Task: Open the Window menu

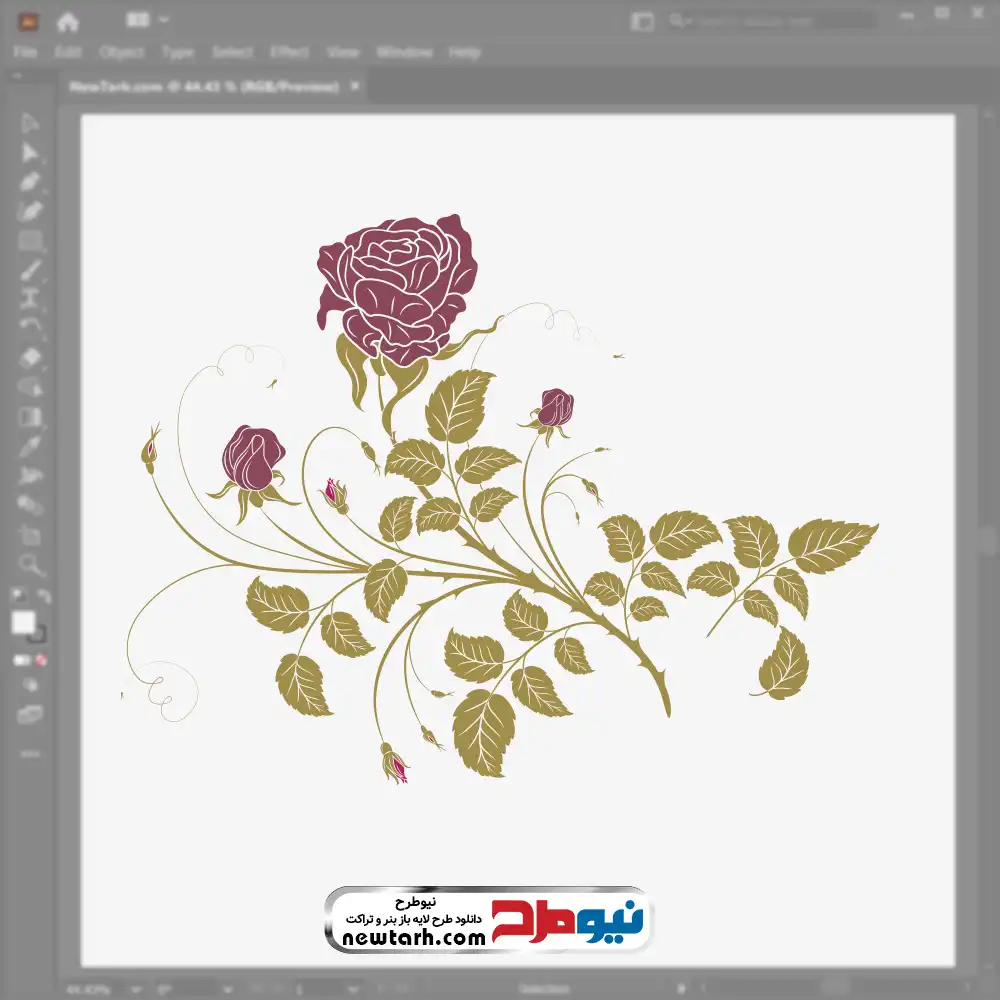Action: pyautogui.click(x=404, y=52)
